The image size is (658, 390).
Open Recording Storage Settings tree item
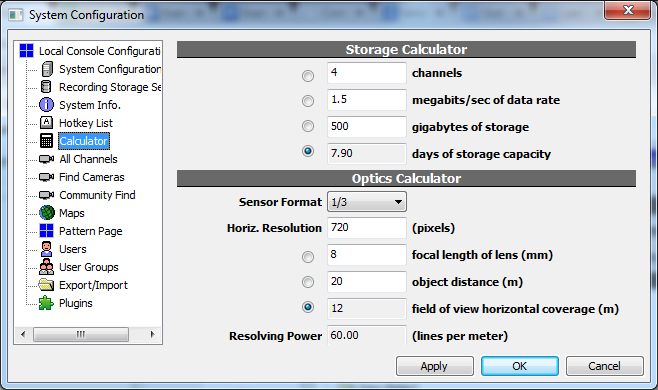(110, 87)
